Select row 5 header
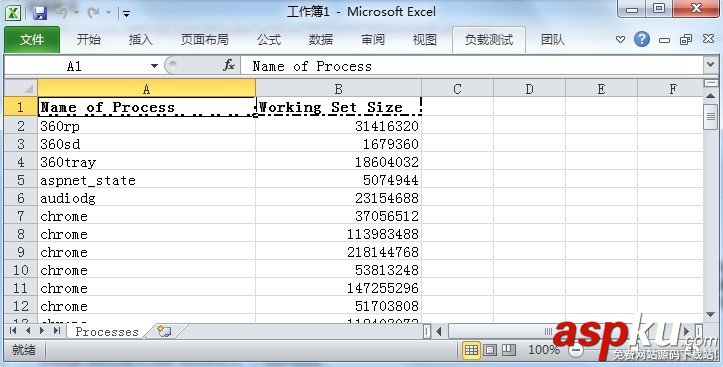 click(x=21, y=180)
